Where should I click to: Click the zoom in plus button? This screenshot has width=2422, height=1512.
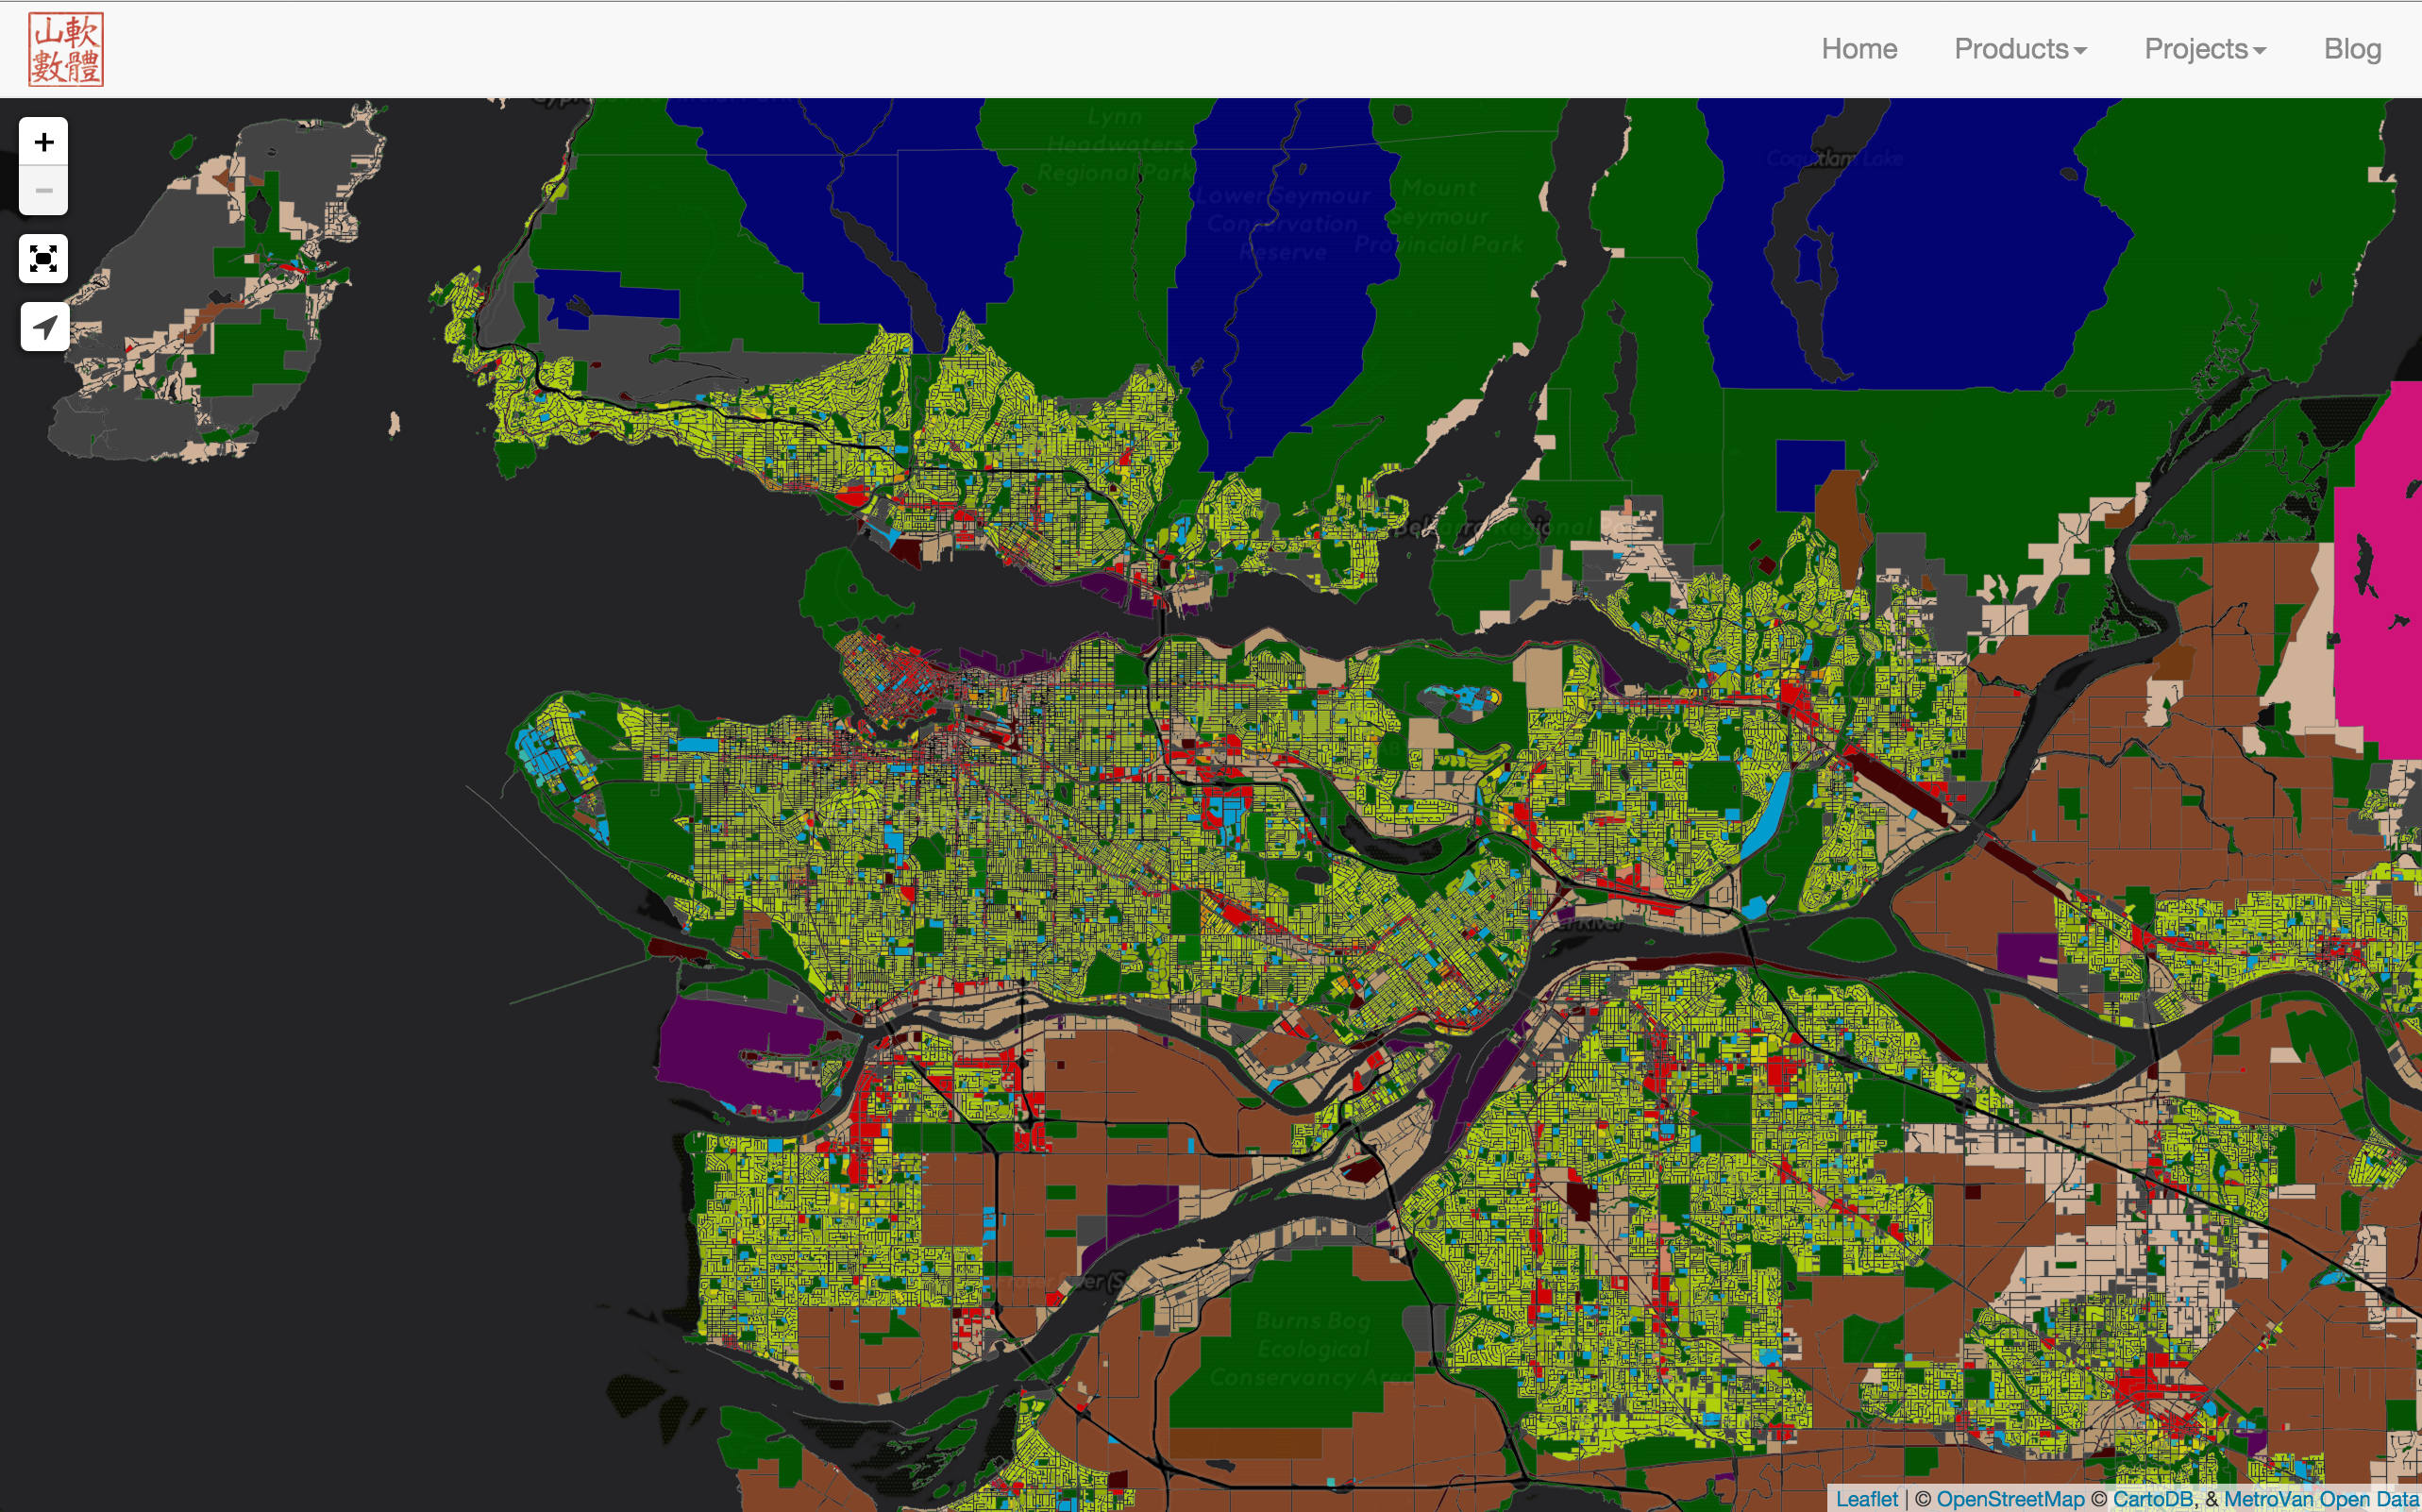[44, 142]
